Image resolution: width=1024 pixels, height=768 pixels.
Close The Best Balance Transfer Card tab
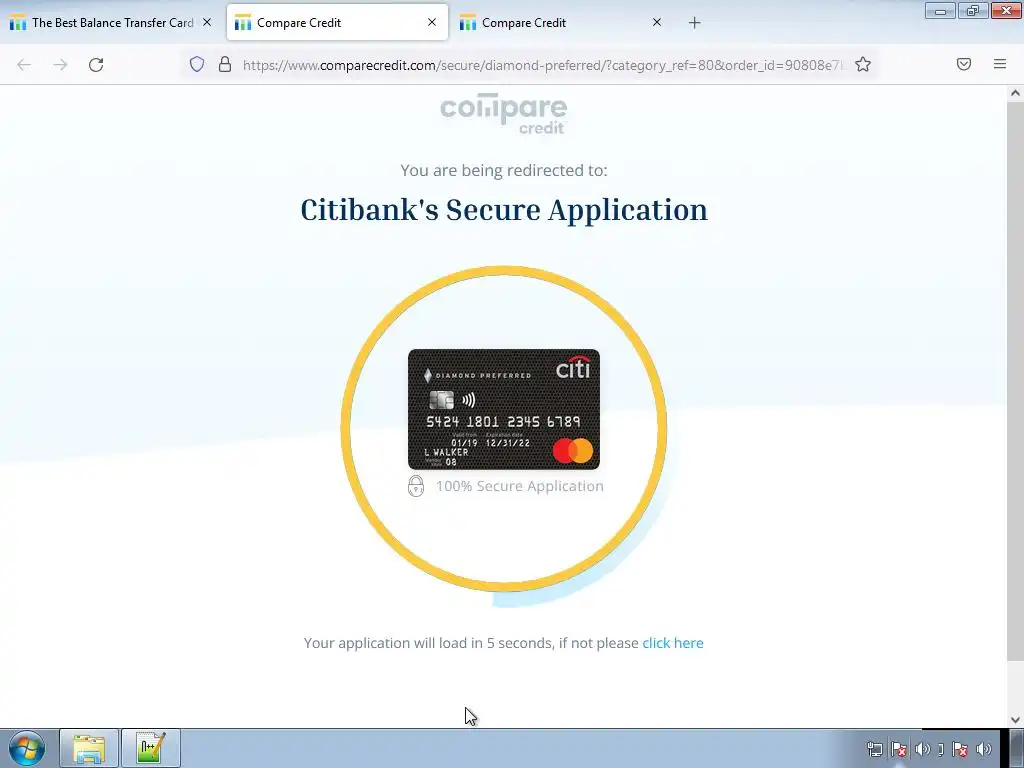point(207,22)
